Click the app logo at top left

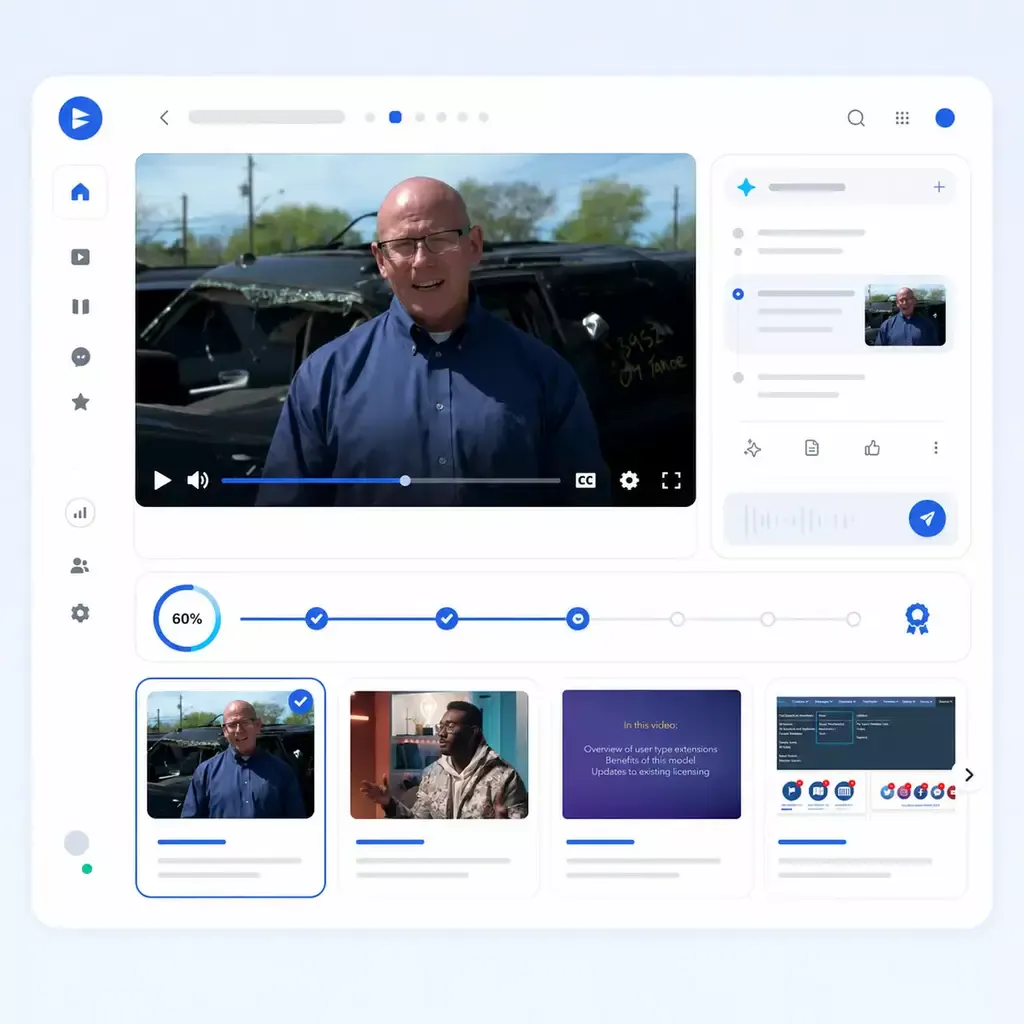pyautogui.click(x=80, y=118)
